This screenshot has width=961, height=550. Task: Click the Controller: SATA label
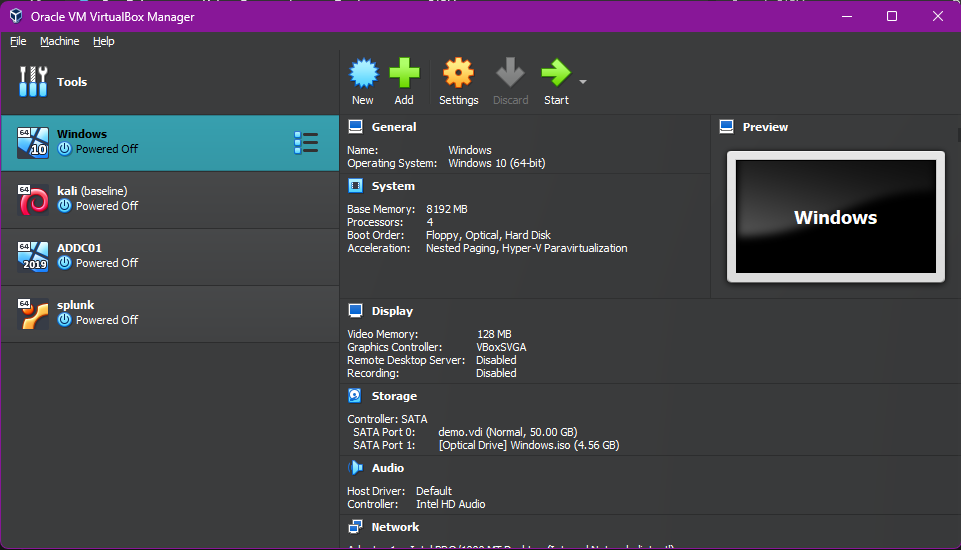click(387, 419)
